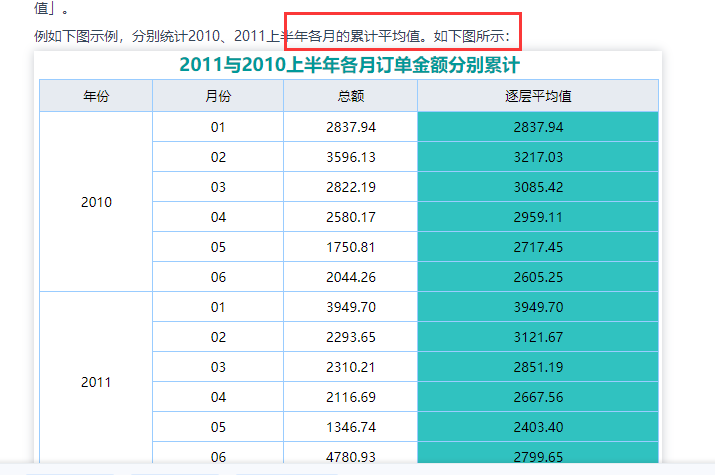This screenshot has height=475, width=715.
Task: Click the average value 2667.56
Action: tap(538, 397)
